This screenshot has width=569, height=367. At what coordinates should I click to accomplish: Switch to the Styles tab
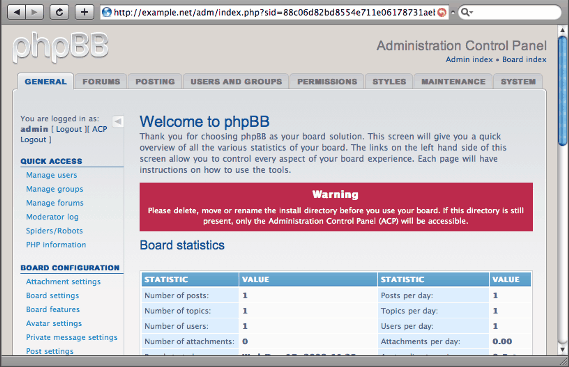pos(389,82)
